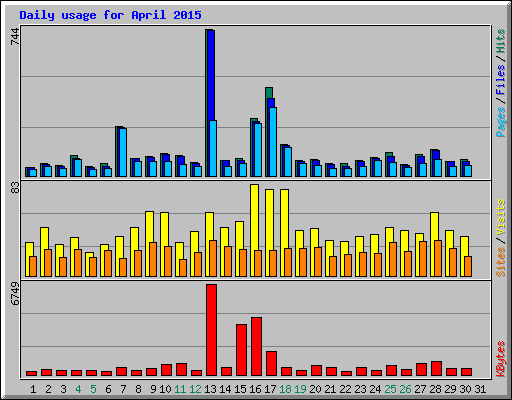Click day 7 on the x-axis
Image resolution: width=512 pixels, height=400 pixels.
123,389
